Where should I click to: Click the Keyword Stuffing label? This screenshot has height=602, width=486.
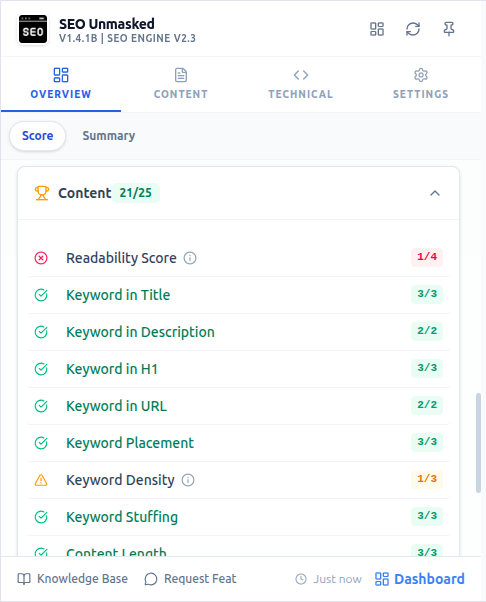tap(122, 517)
